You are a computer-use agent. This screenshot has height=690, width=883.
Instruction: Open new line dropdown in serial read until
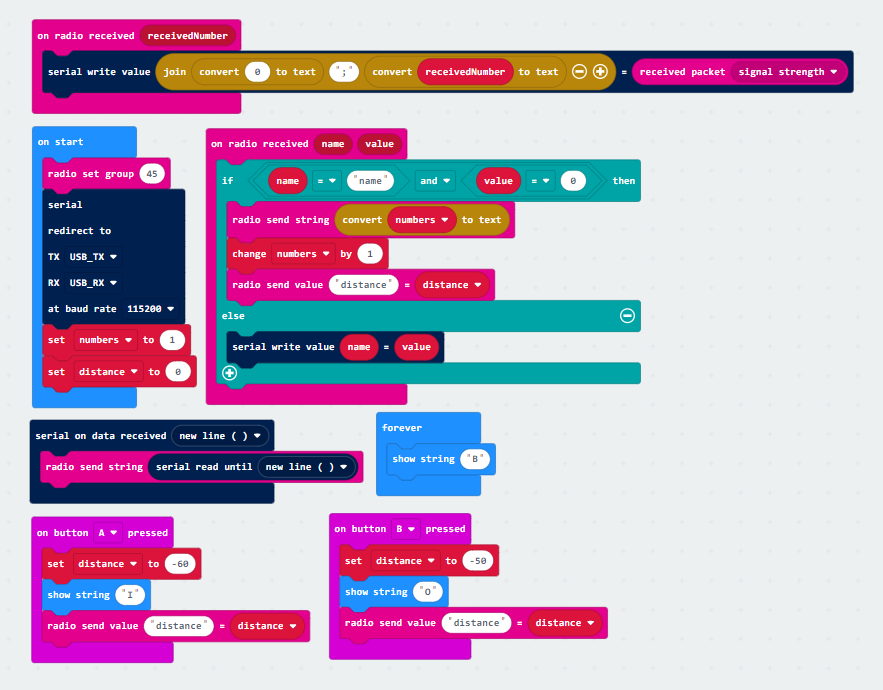(x=306, y=467)
